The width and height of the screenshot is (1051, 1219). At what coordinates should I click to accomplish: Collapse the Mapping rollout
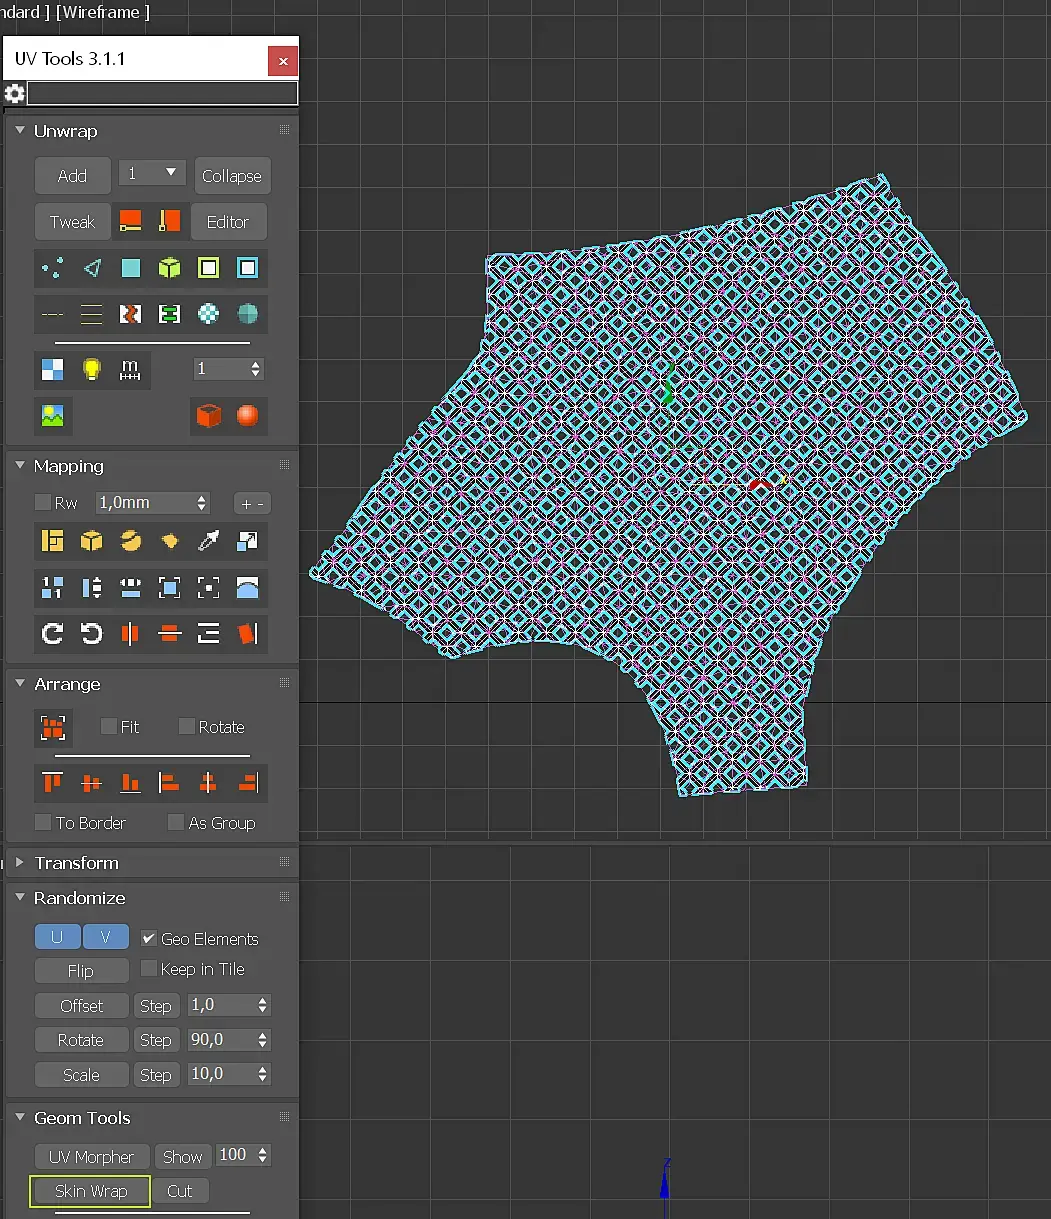click(19, 466)
